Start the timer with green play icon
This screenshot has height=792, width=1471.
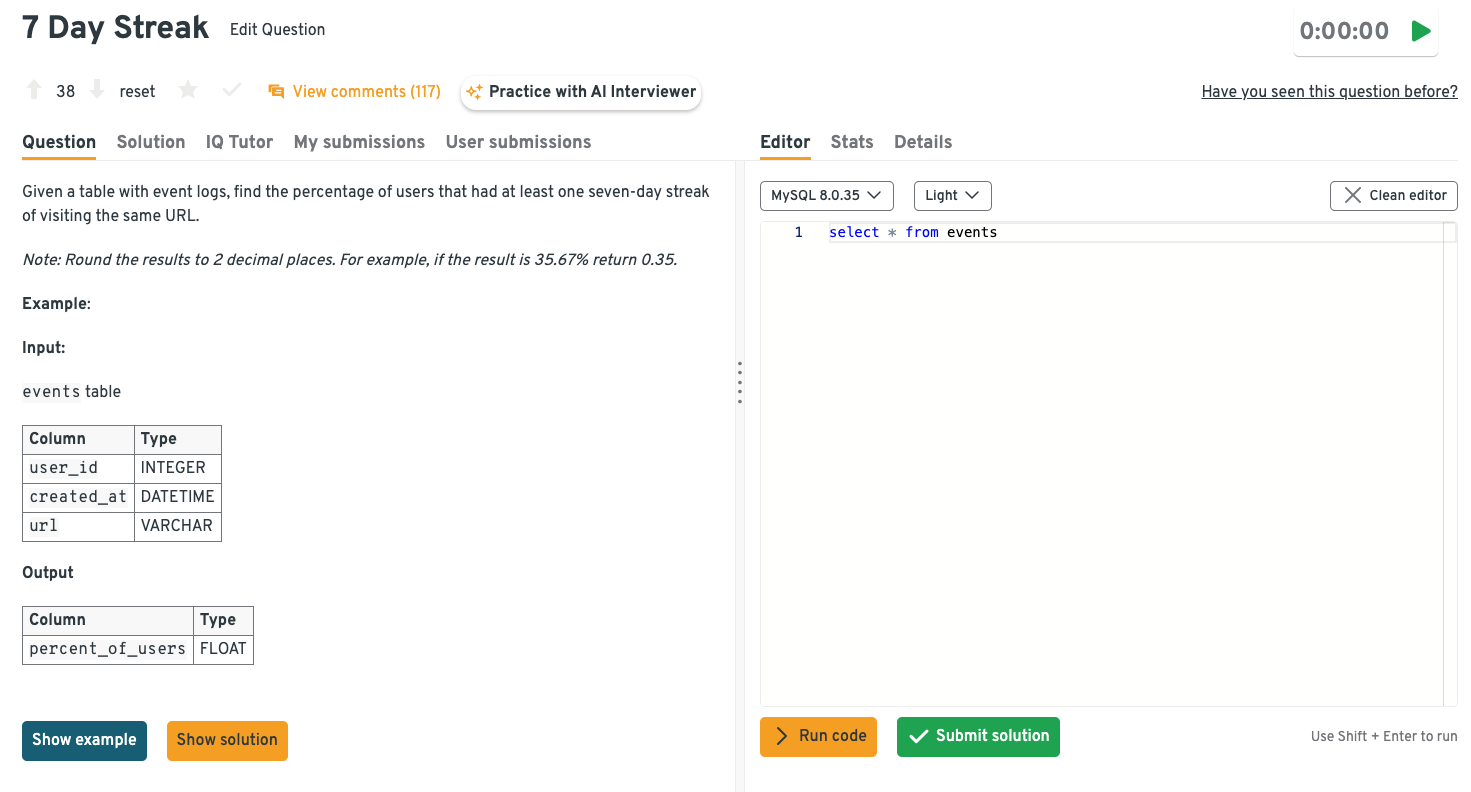[1420, 31]
